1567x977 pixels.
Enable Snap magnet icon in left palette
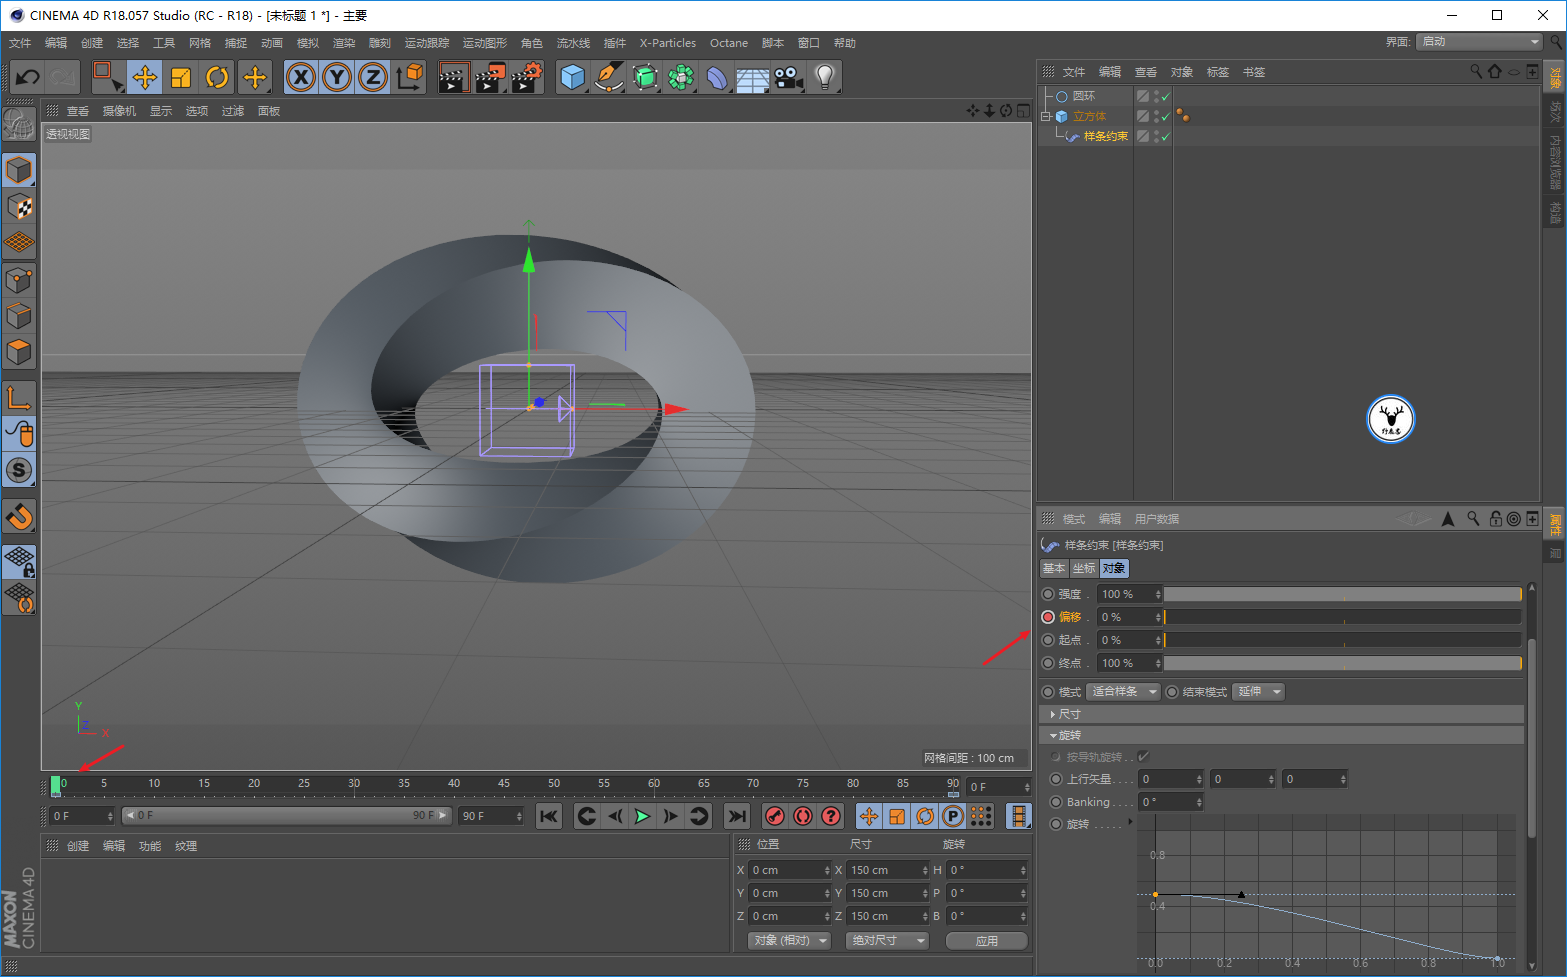[19, 516]
